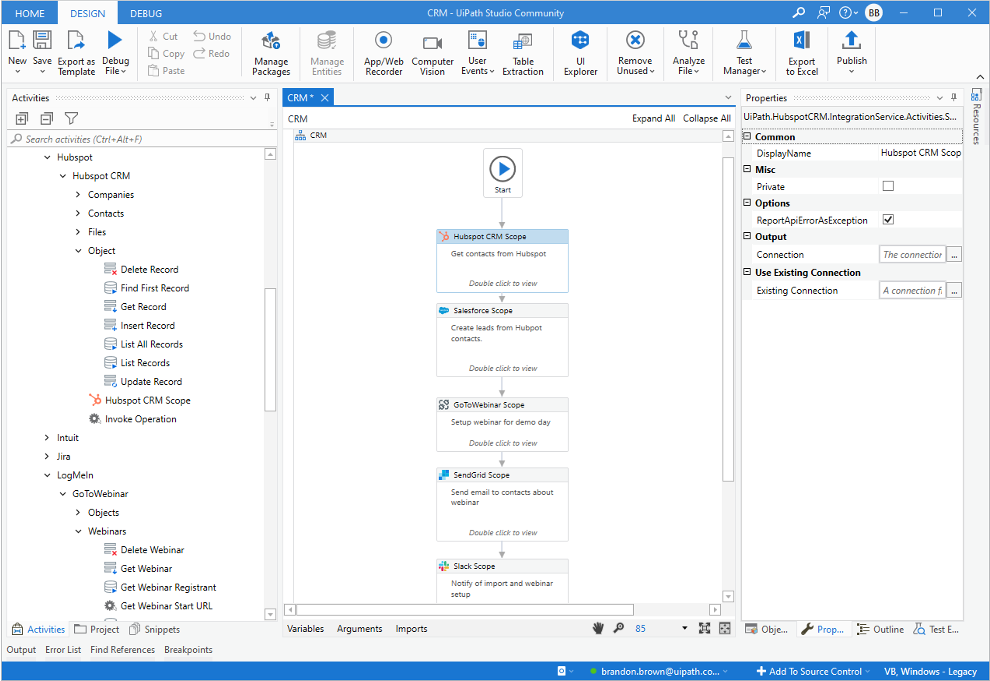Click the Publish button
This screenshot has height=681, width=990.
click(852, 54)
